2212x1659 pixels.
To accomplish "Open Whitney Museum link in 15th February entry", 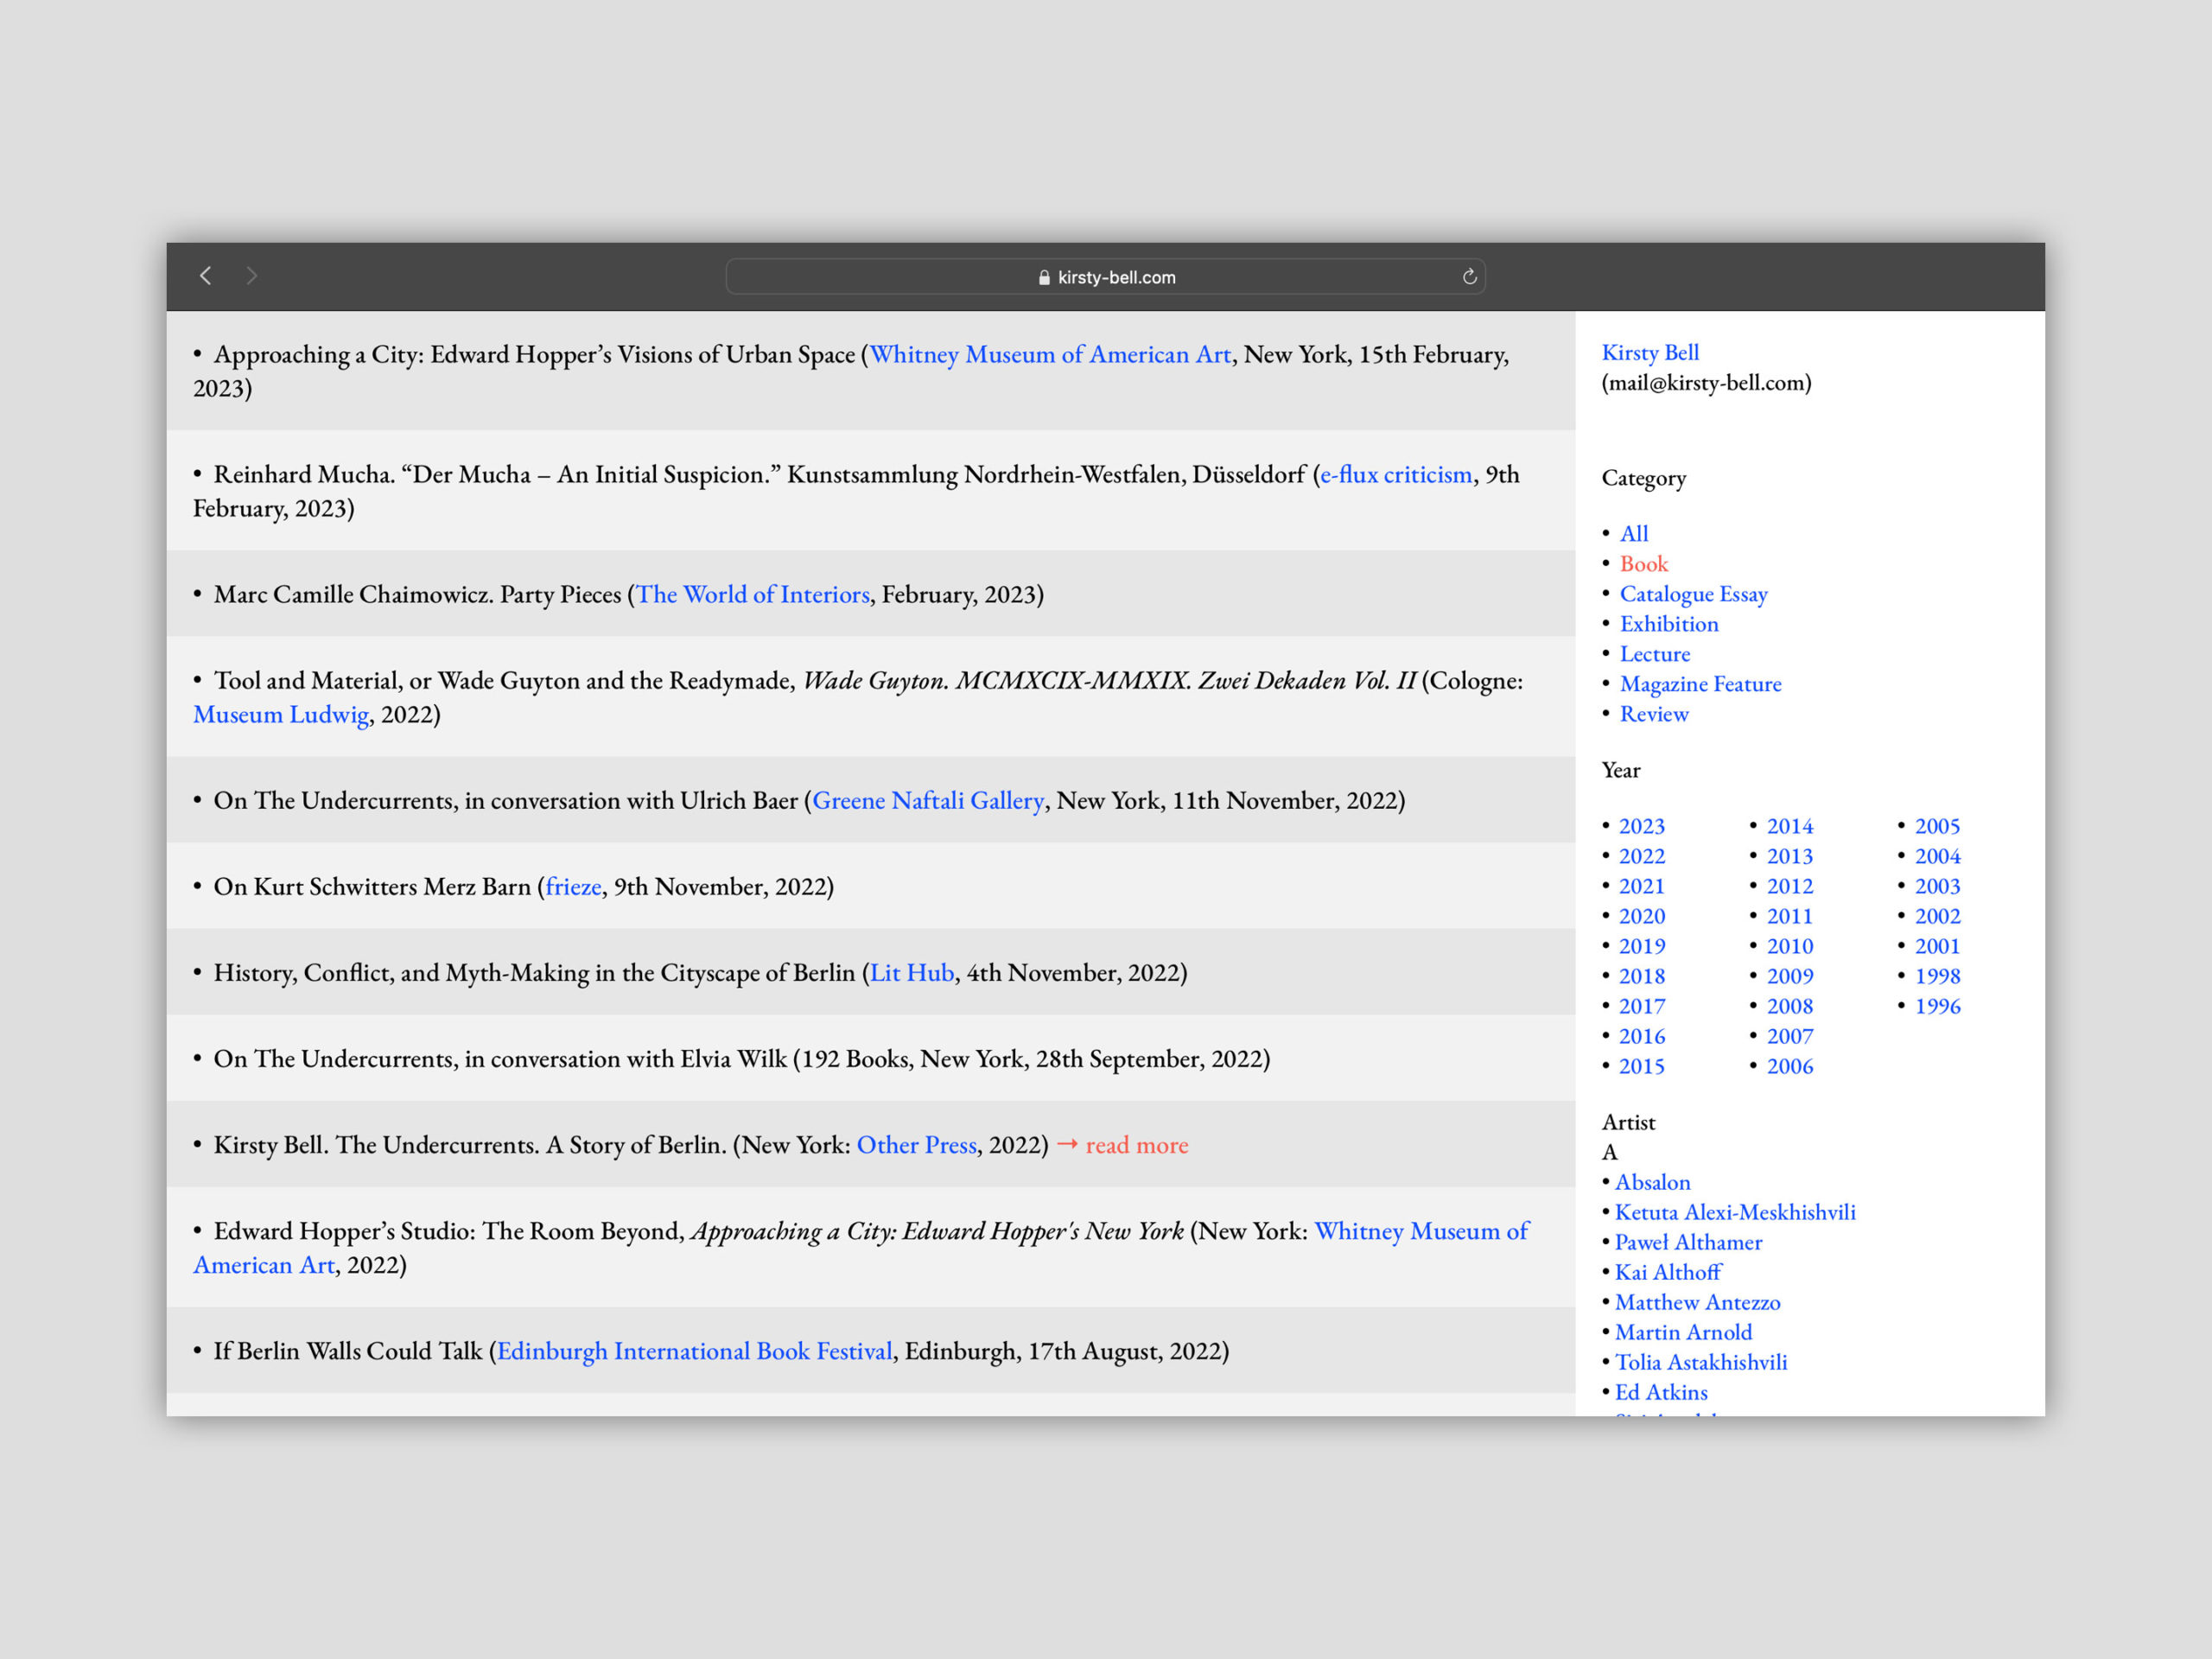I will point(1050,354).
